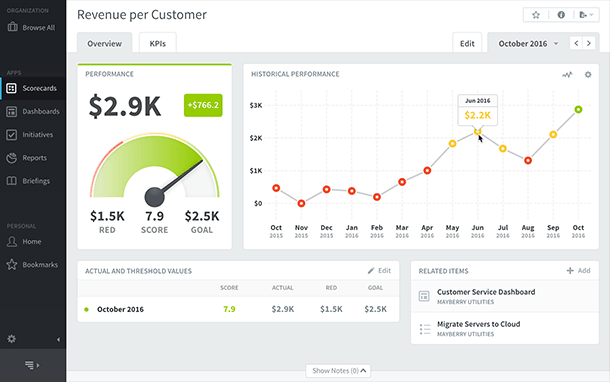Click actual value $2.9K in table
This screenshot has width=610, height=382.
[283, 309]
